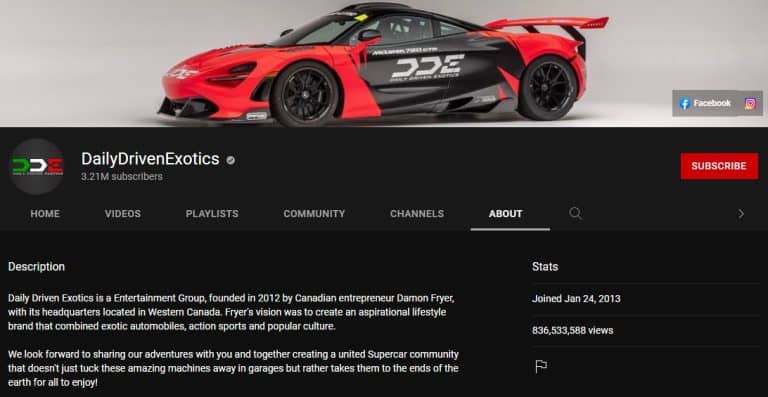Click the verified badge beside DailyDrivenExotics
Screen dimensions: 768x397
230,160
